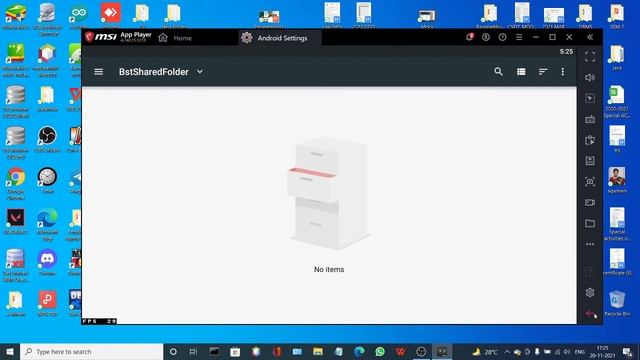Open Task View on the taskbar
640x360 pixels.
coord(193,351)
